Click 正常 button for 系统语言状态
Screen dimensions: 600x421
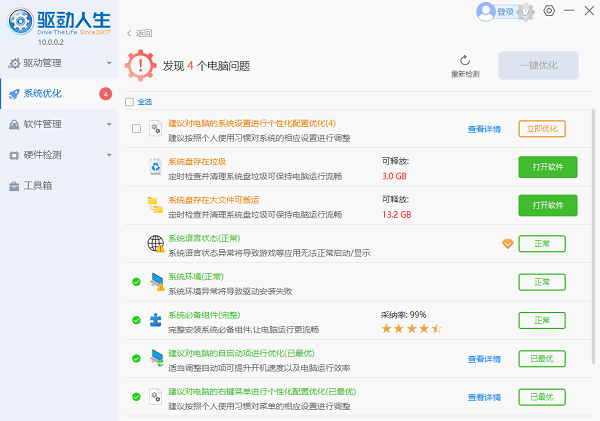(x=542, y=244)
